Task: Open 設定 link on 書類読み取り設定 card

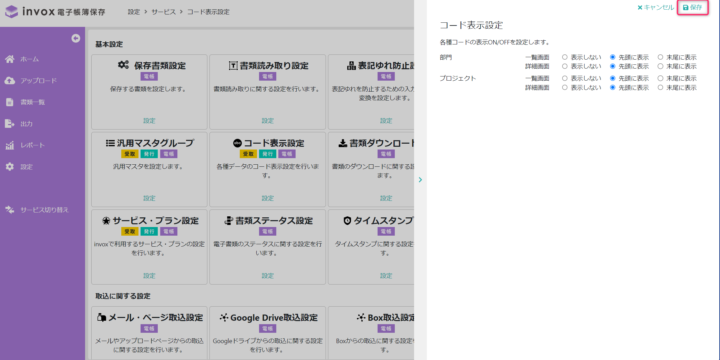Action: pos(268,121)
